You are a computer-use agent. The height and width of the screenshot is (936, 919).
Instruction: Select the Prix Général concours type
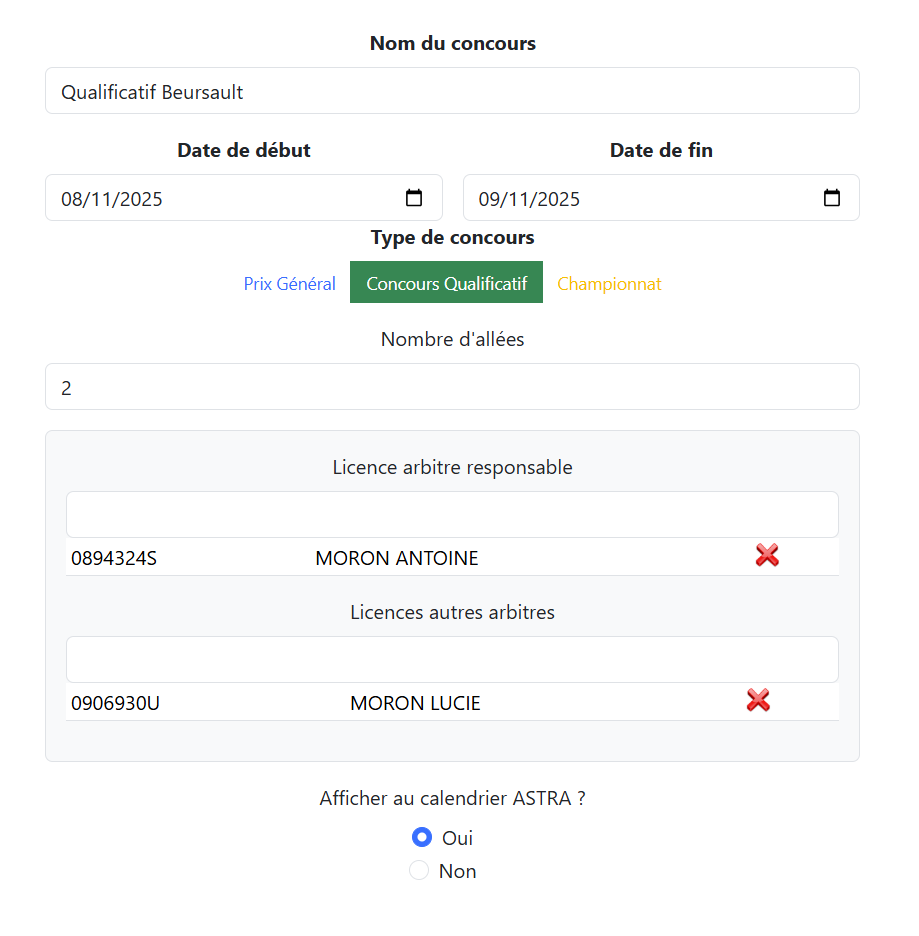point(289,283)
